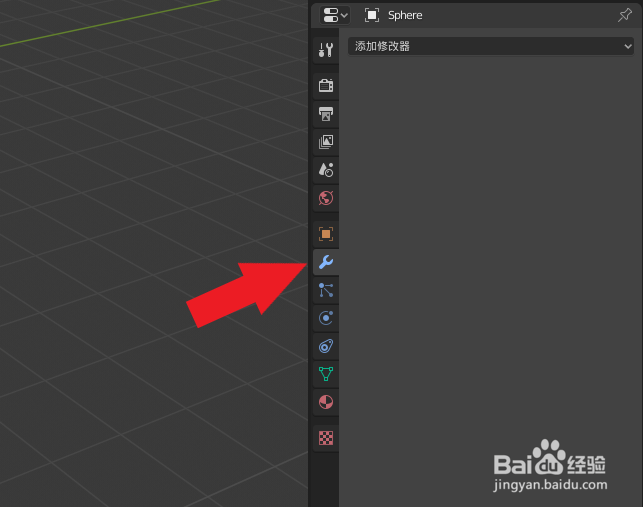Click the Sphere object icon in header
This screenshot has height=507, width=643.
pos(372,16)
